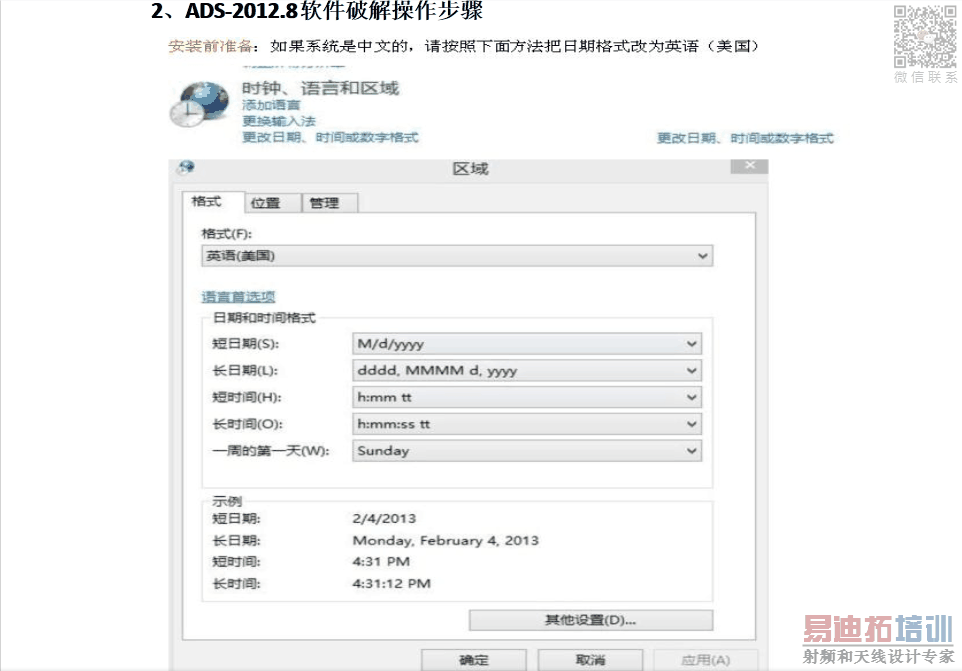Expand the 长日期(L) format dropdown
The image size is (962, 671).
point(527,370)
